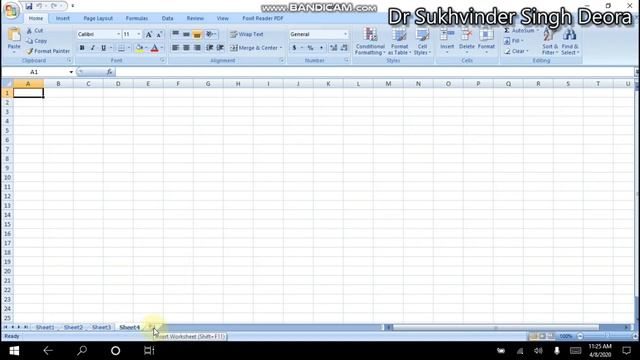Toggle underline formatting

tap(103, 48)
